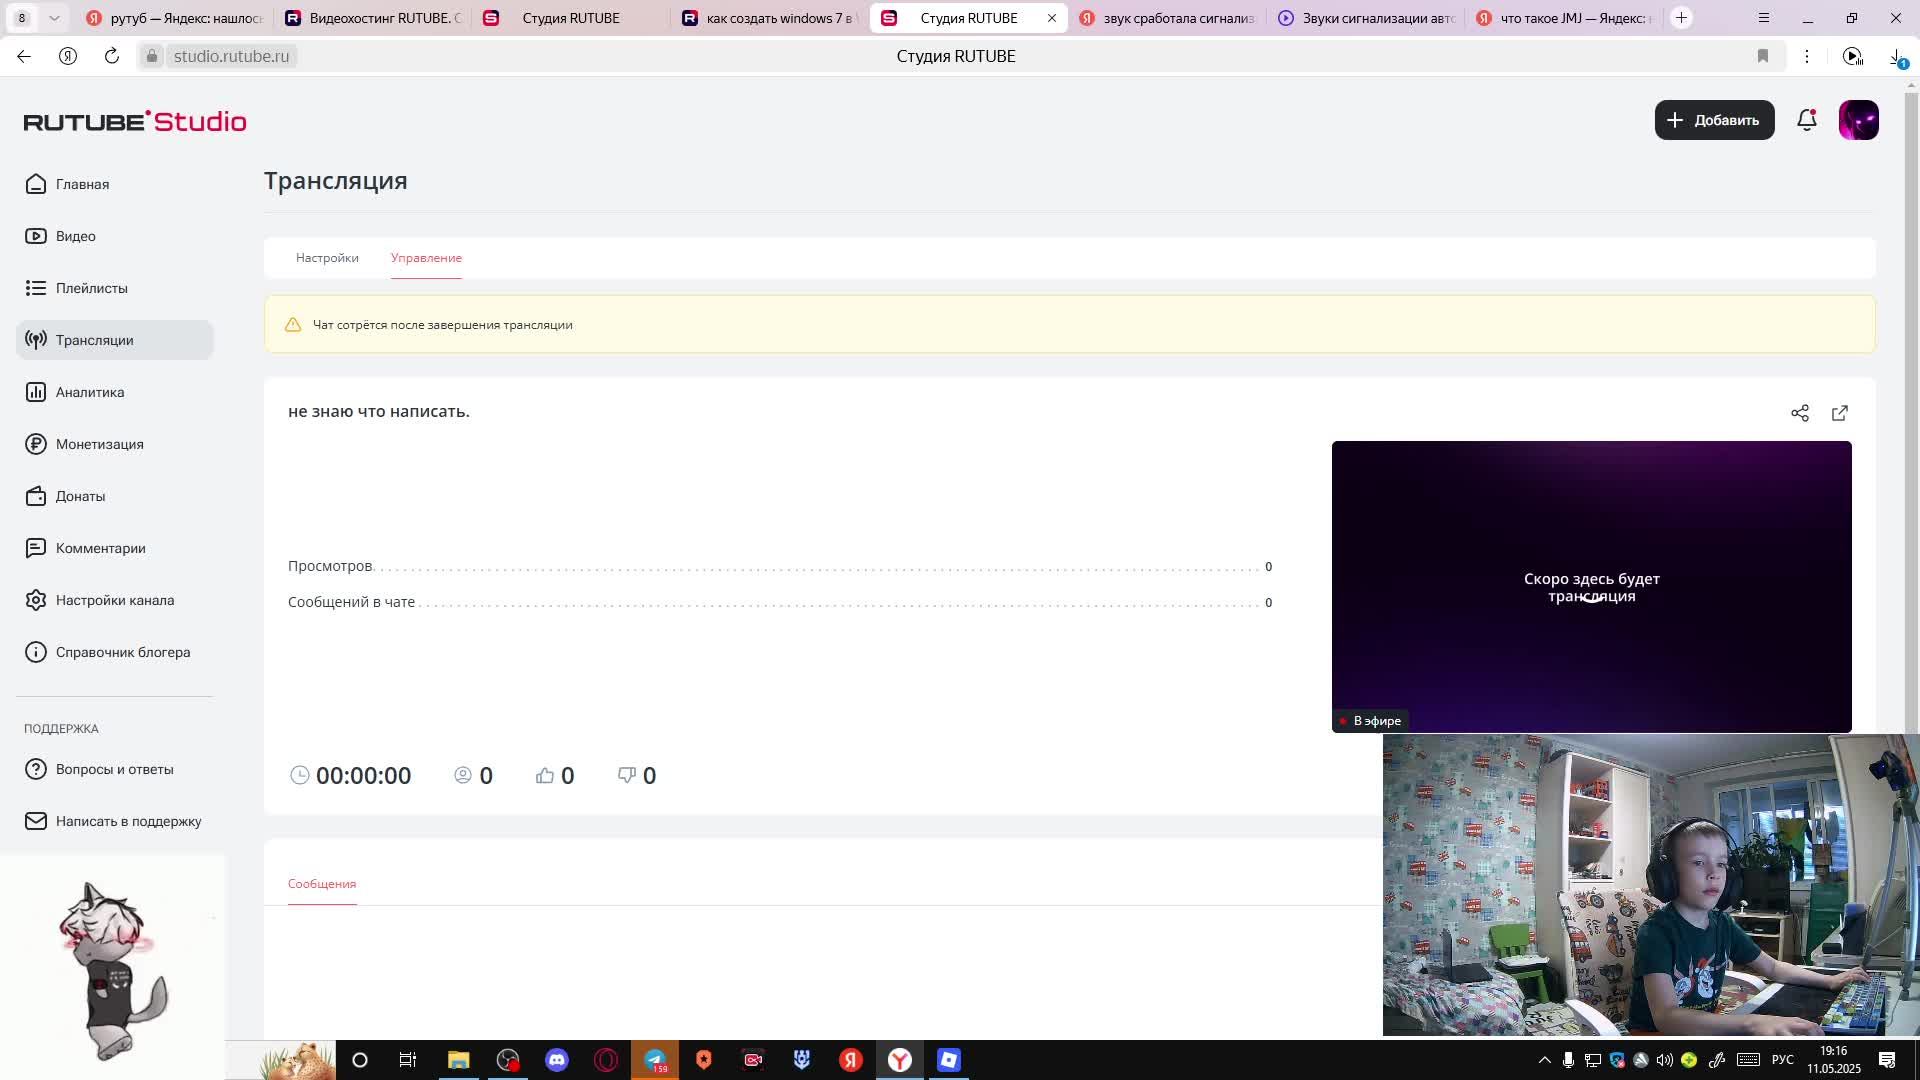1920x1080 pixels.
Task: Open Discord from taskbar
Action: 557,1060
